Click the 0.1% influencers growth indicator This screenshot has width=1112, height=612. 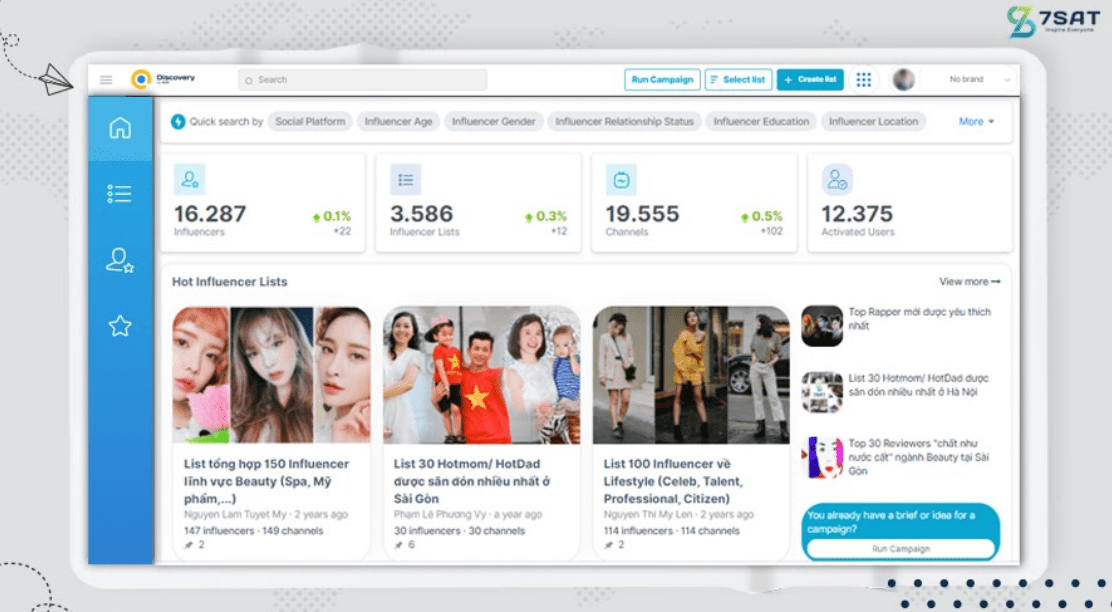[332, 216]
